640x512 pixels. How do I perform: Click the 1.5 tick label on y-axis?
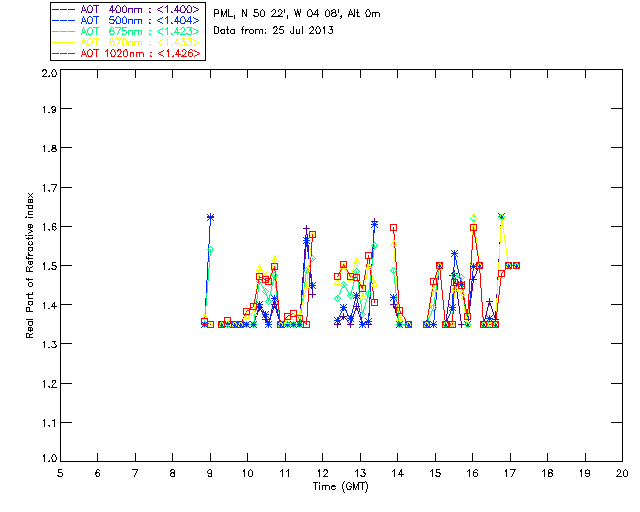coord(49,266)
